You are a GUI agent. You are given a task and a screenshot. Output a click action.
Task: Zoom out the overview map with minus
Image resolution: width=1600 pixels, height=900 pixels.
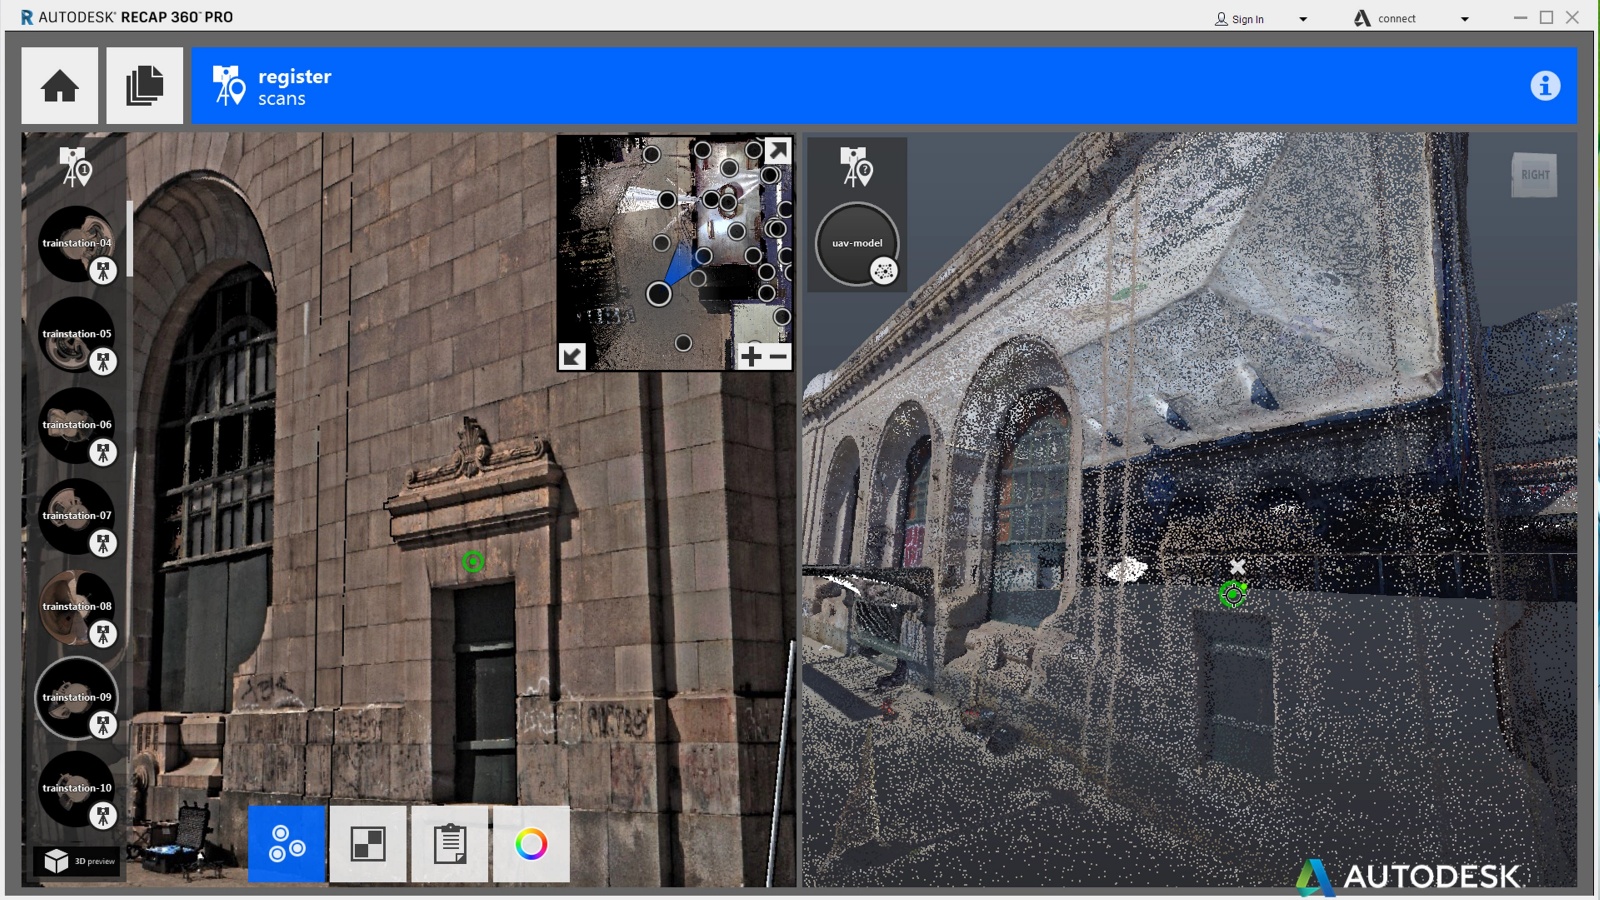[779, 356]
